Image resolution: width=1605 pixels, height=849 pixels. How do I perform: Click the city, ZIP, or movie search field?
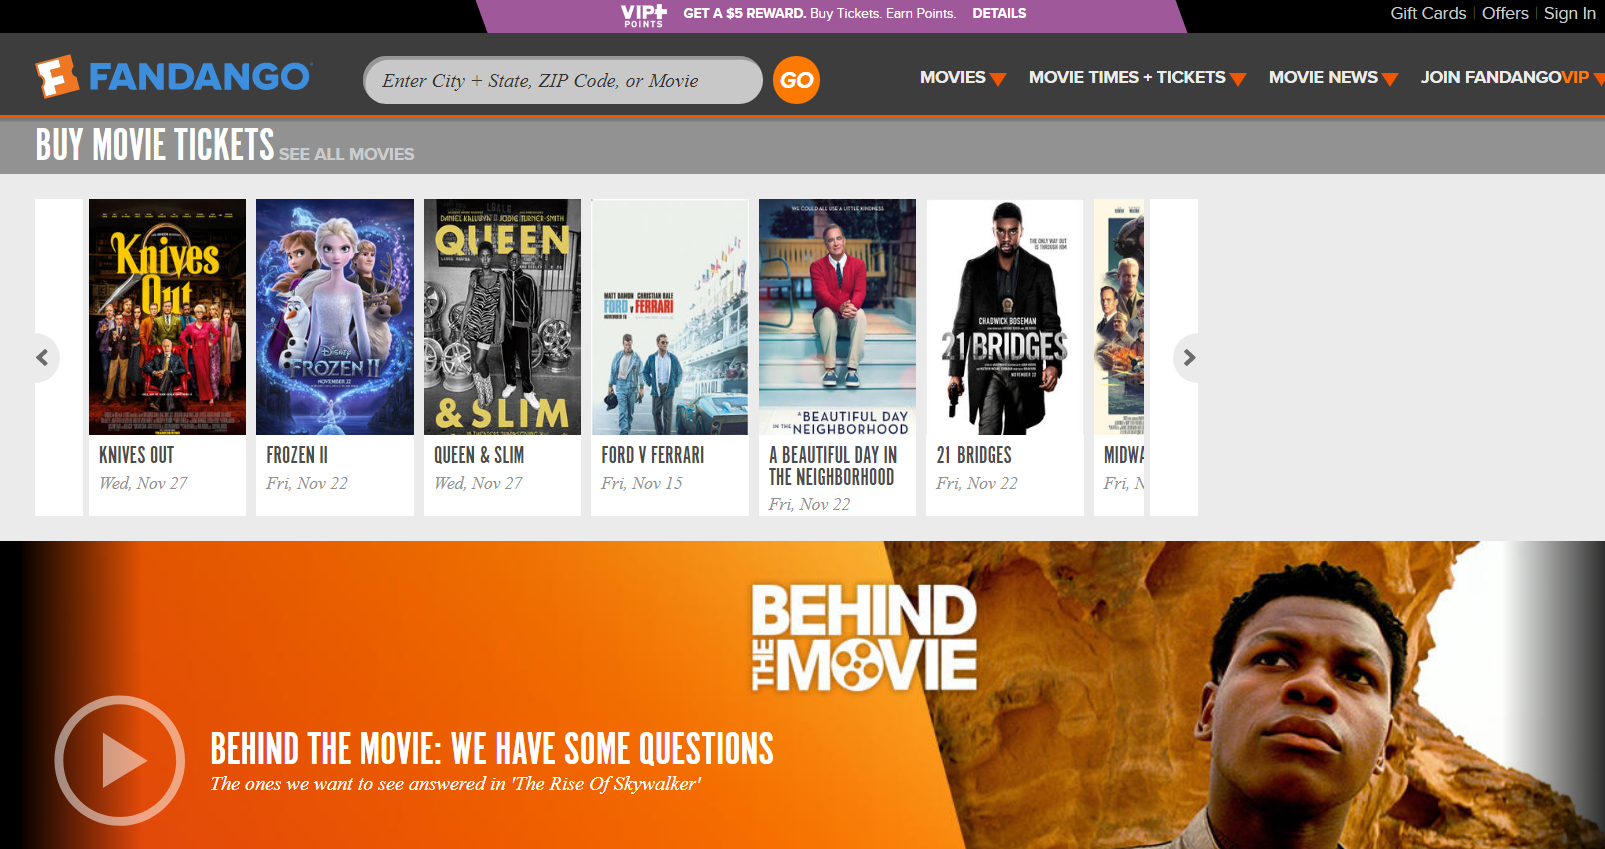(x=562, y=80)
